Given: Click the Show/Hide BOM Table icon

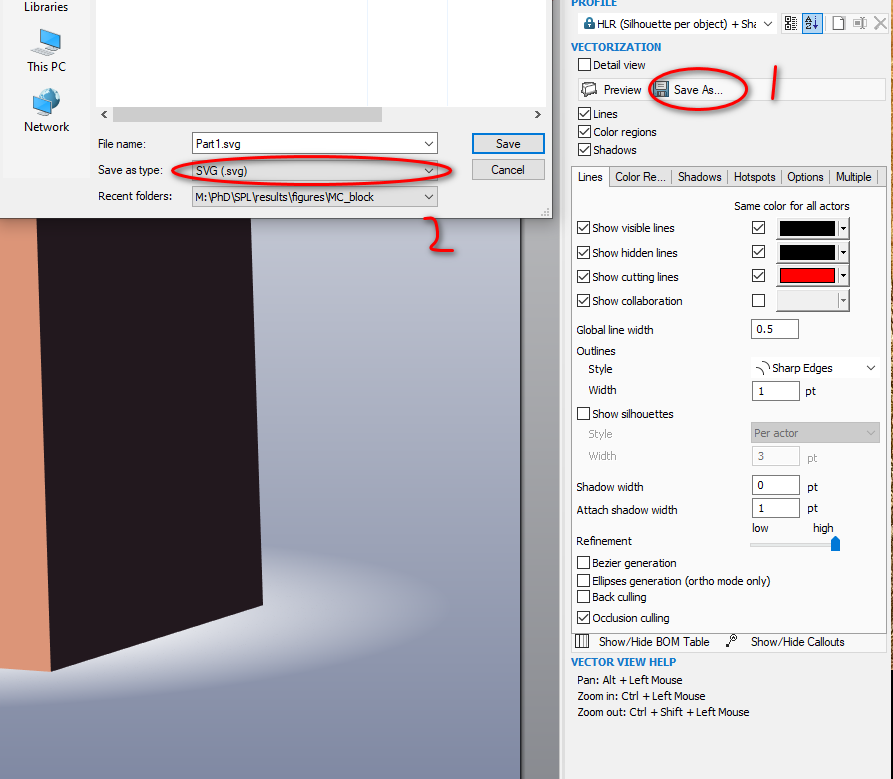Looking at the screenshot, I should click(x=582, y=641).
